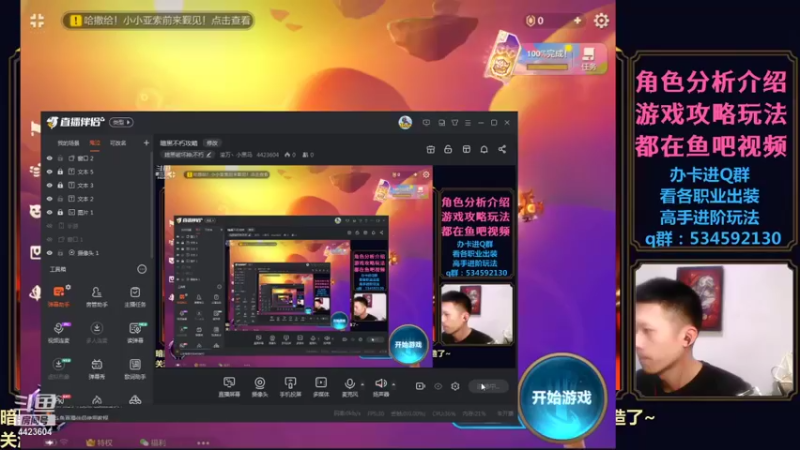This screenshot has height=450, width=800.
Task: Open the user avatar in the title bar
Action: pos(405,122)
